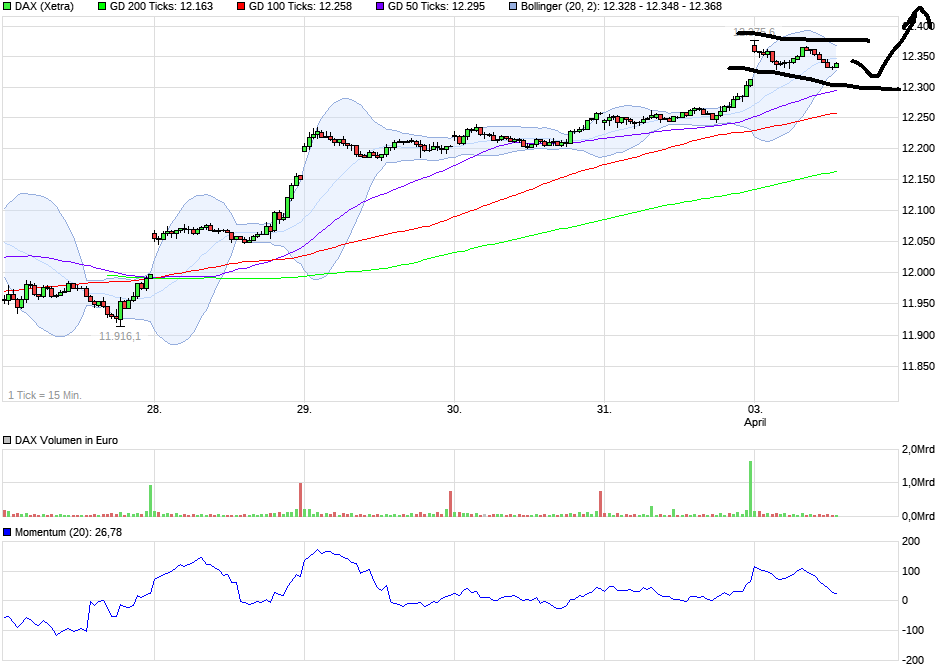Image resolution: width=940 pixels, height=670 pixels.
Task: Click the '1 Tick = 15 Min.' note
Action: point(45,395)
